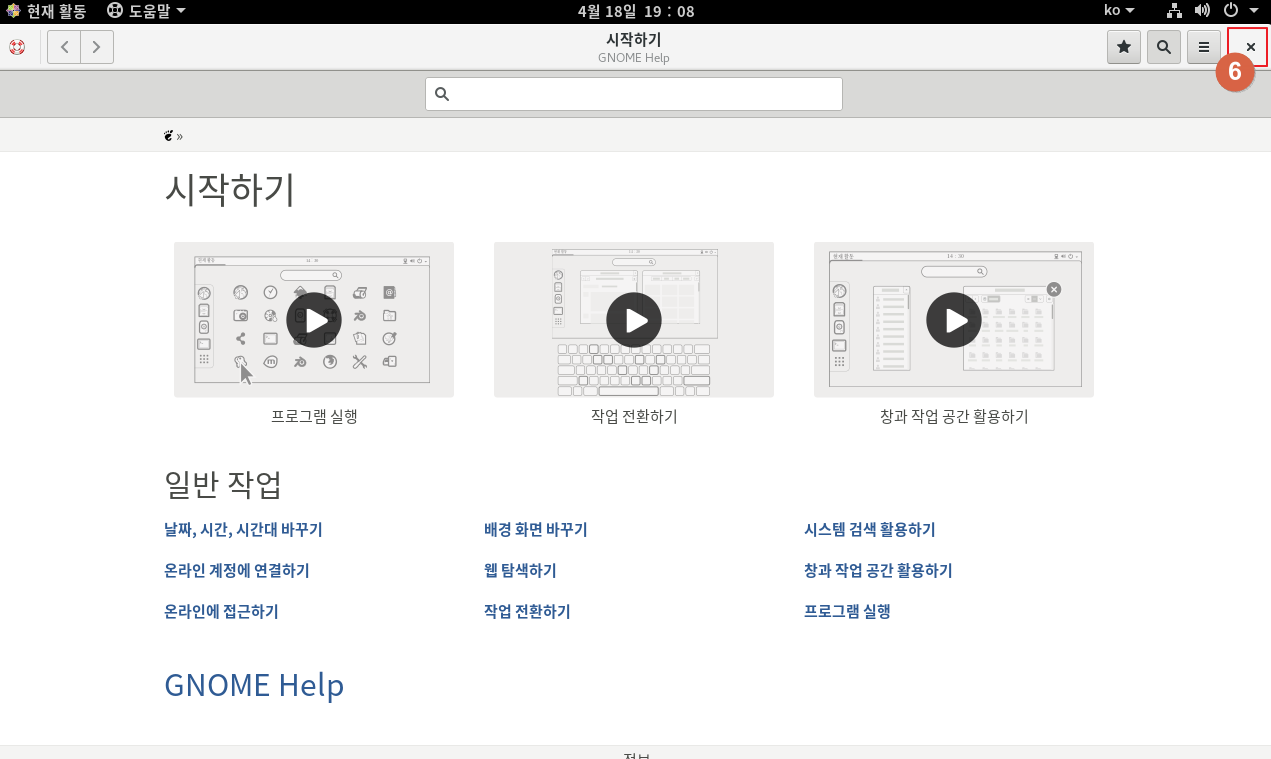The height and width of the screenshot is (759, 1271).
Task: Open the ko input source dropdown
Action: 1119,11
